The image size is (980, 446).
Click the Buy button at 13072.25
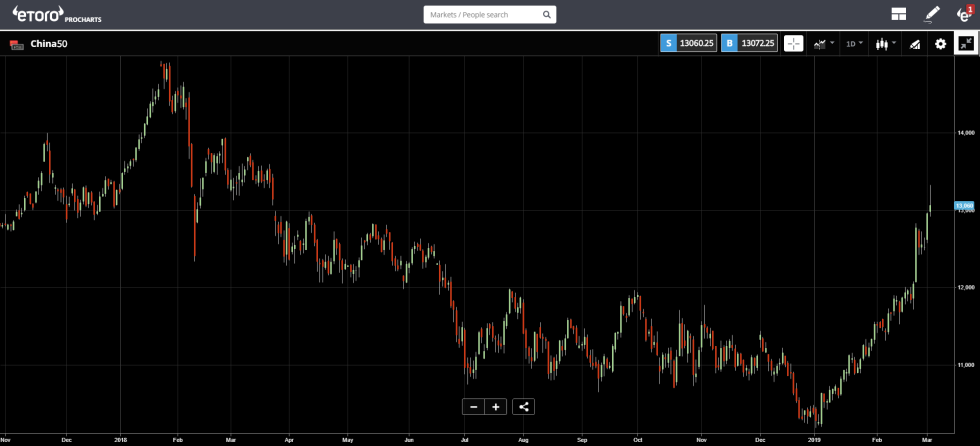pyautogui.click(x=749, y=44)
